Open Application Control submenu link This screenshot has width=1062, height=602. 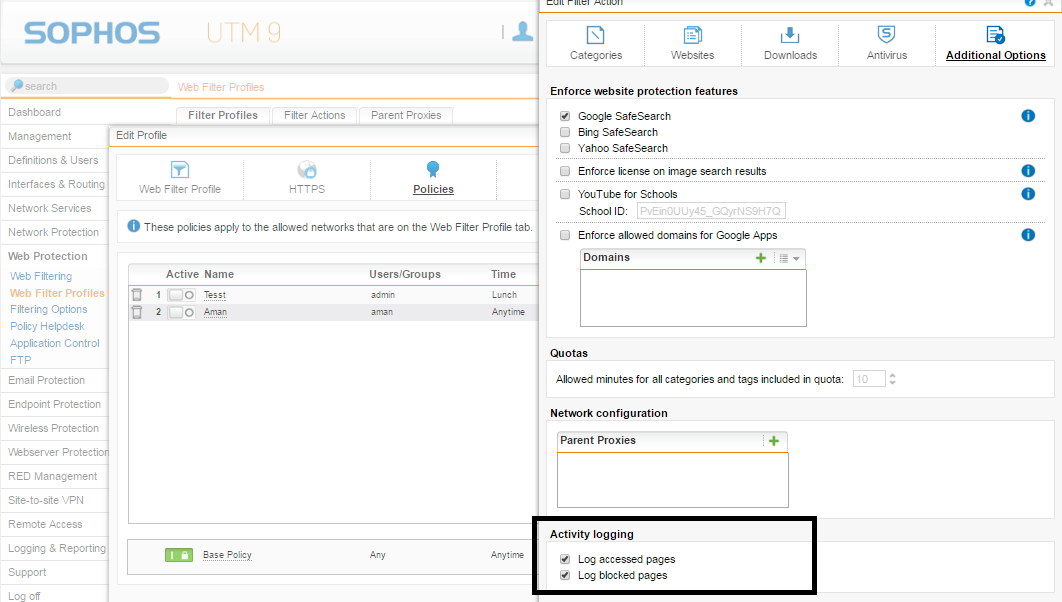55,343
